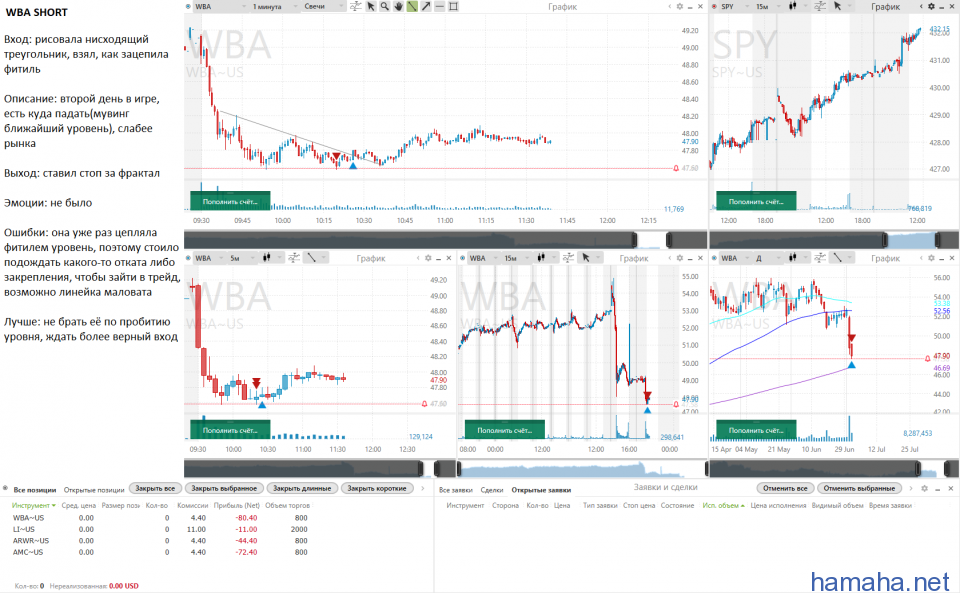Select the cursor tool in SPY chart

pos(838,6)
